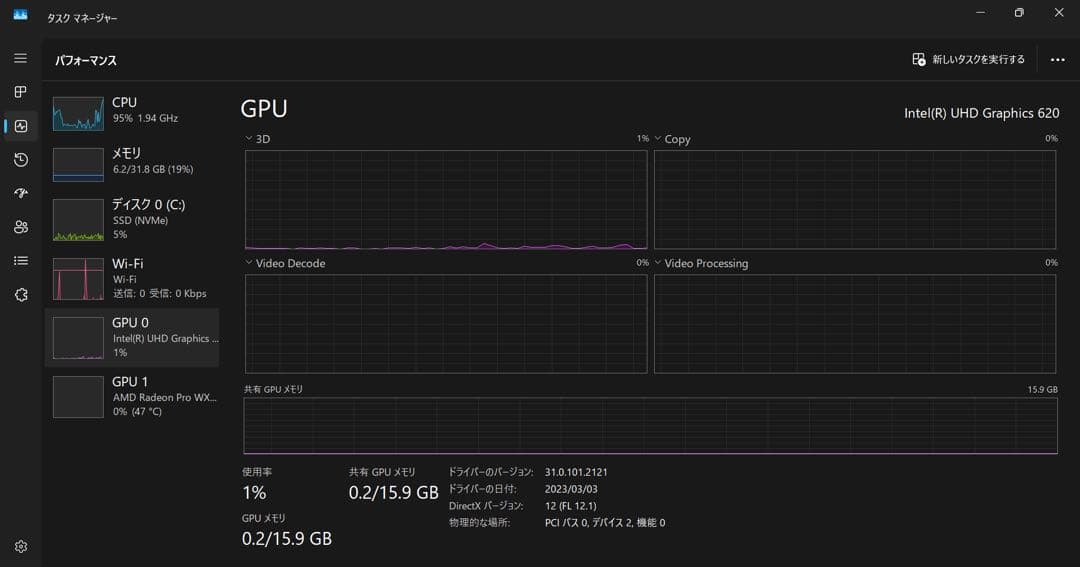
Task: Select the Performance page icon
Action: pyautogui.click(x=21, y=126)
